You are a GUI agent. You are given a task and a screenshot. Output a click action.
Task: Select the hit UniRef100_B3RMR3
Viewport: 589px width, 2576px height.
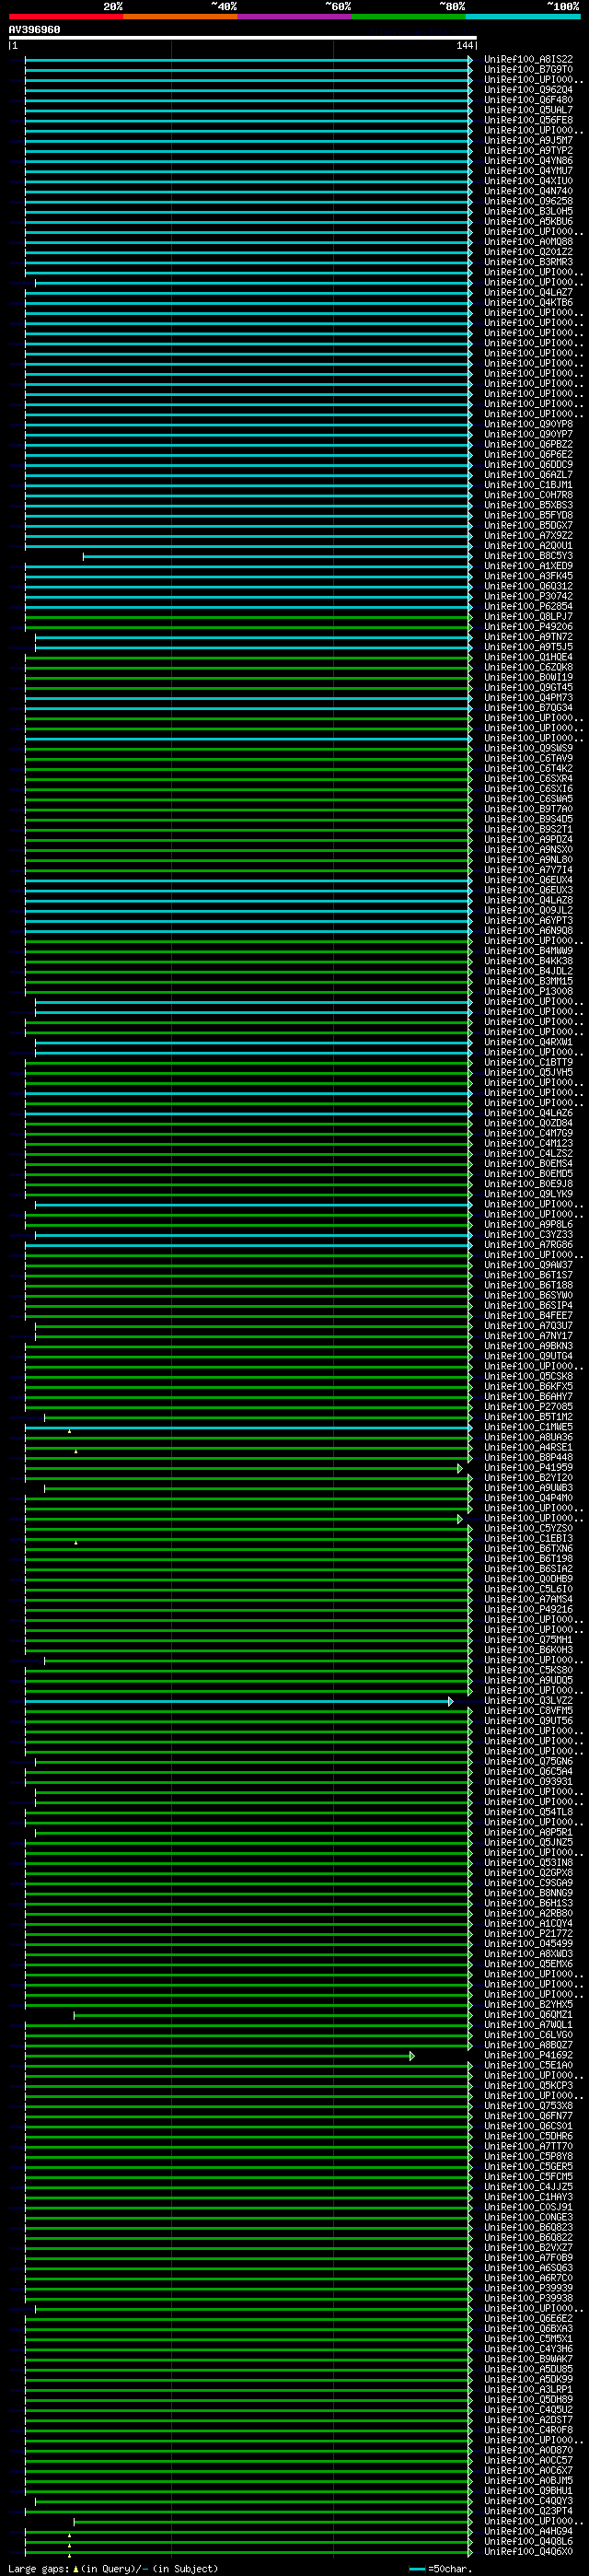tap(529, 262)
